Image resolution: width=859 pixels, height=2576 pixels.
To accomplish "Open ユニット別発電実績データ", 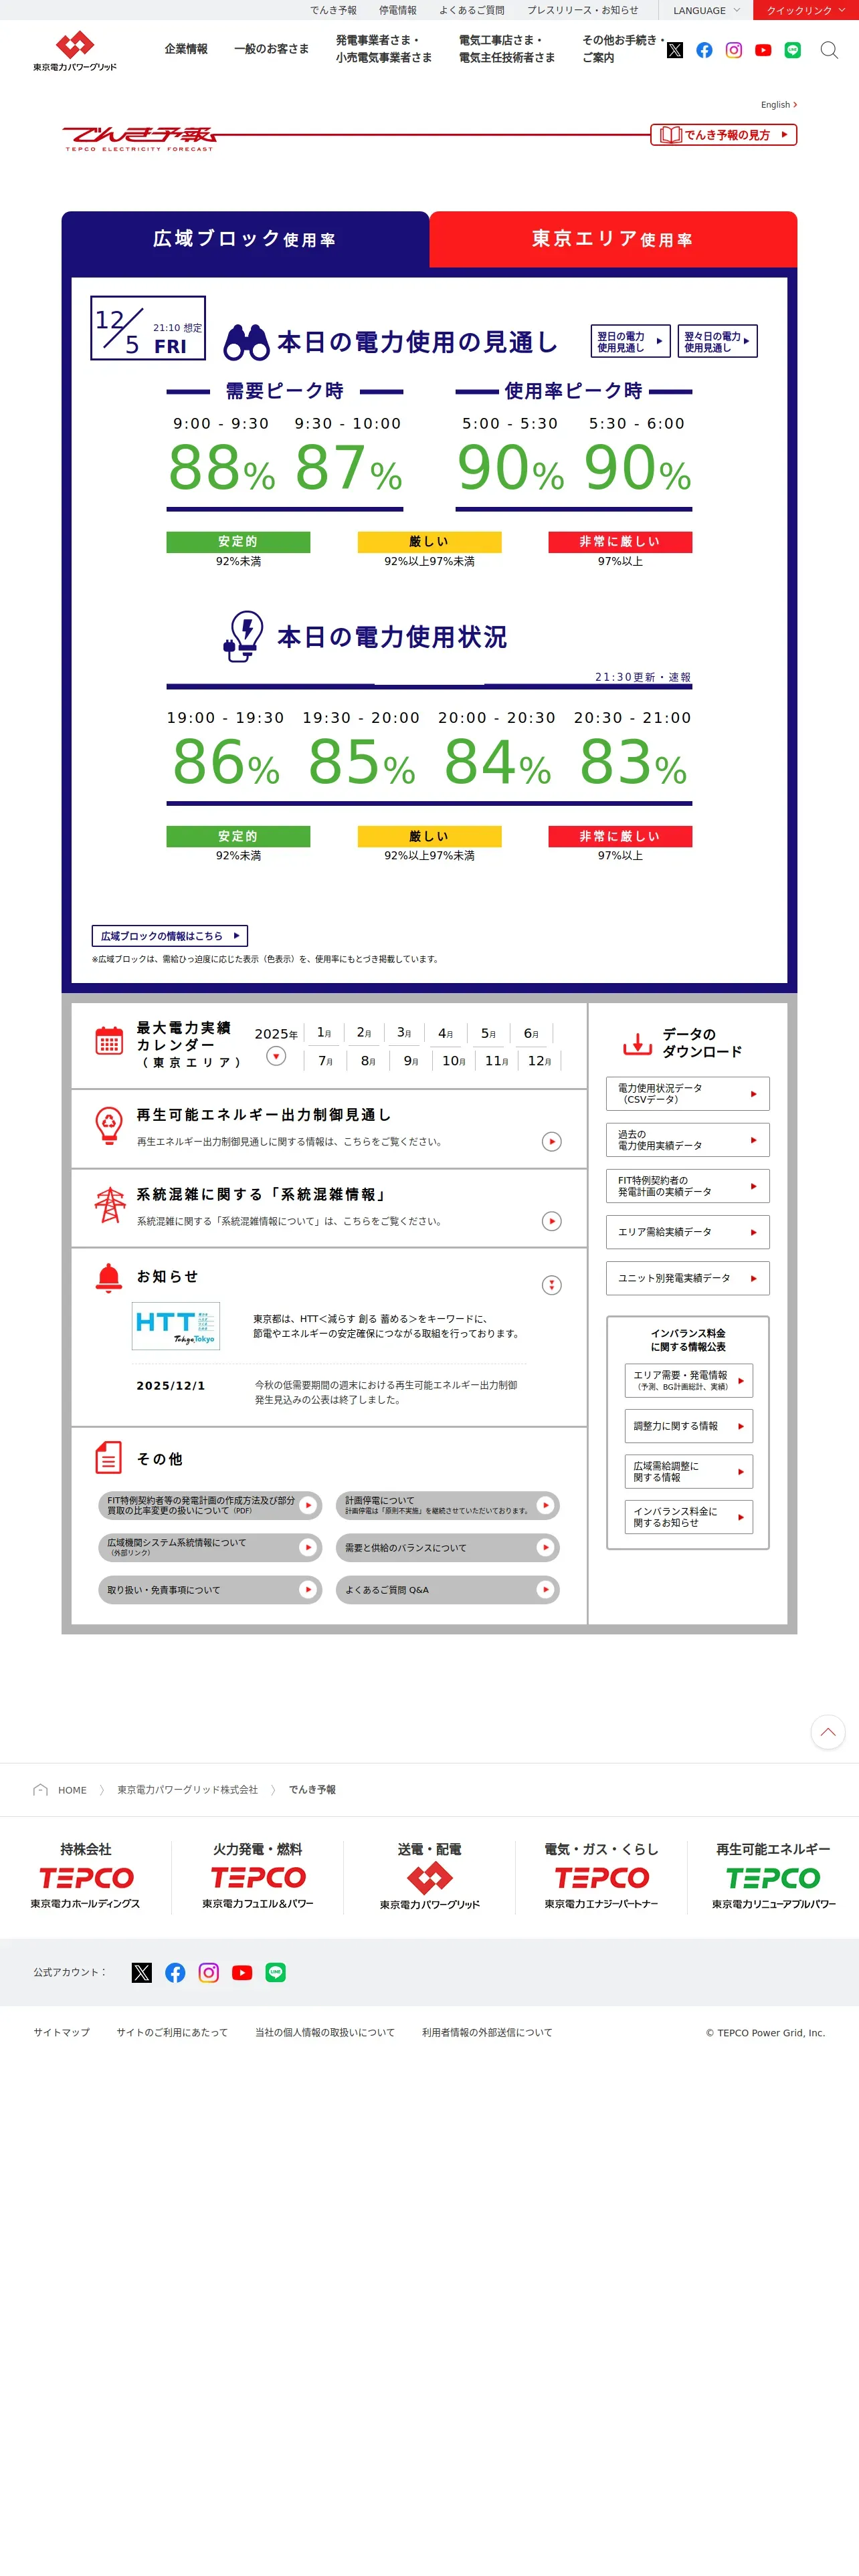I will pyautogui.click(x=688, y=1278).
